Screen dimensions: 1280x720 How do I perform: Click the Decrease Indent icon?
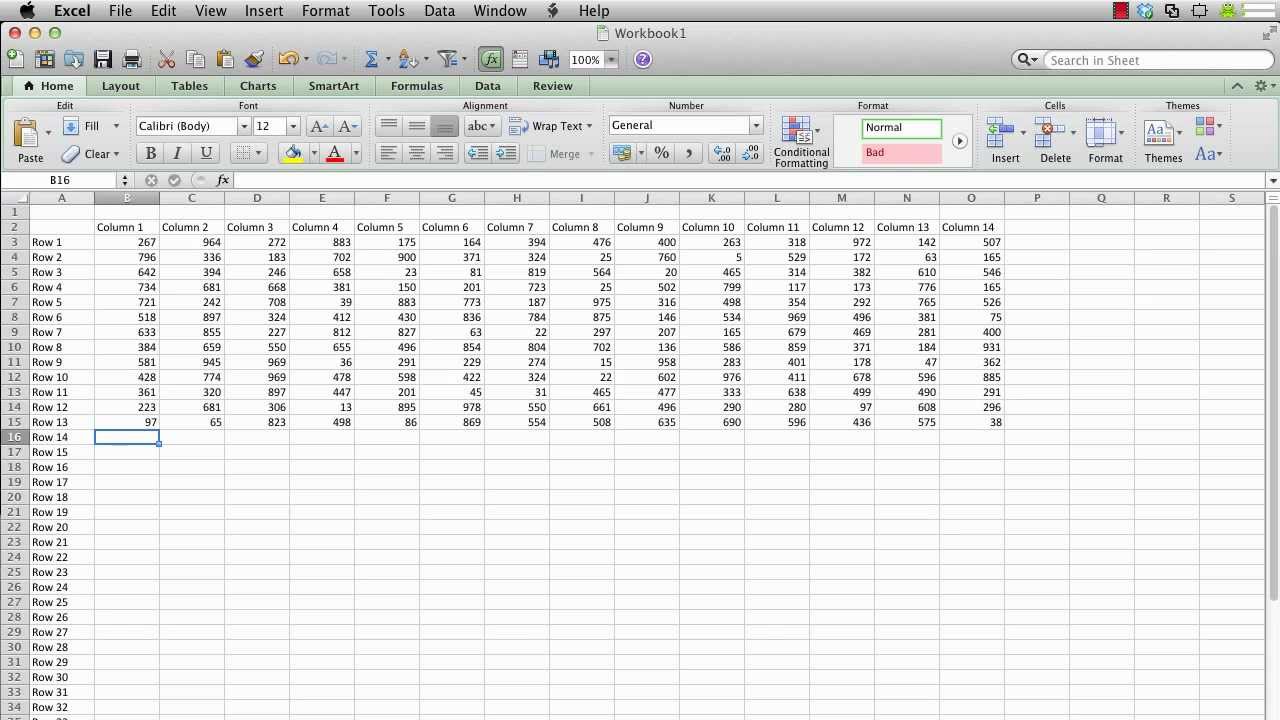pos(478,153)
